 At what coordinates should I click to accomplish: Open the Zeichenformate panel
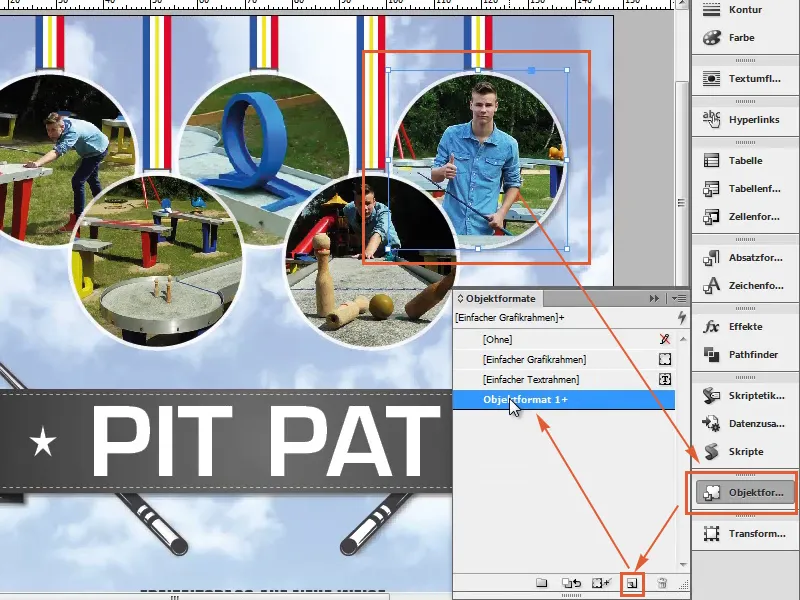point(744,286)
